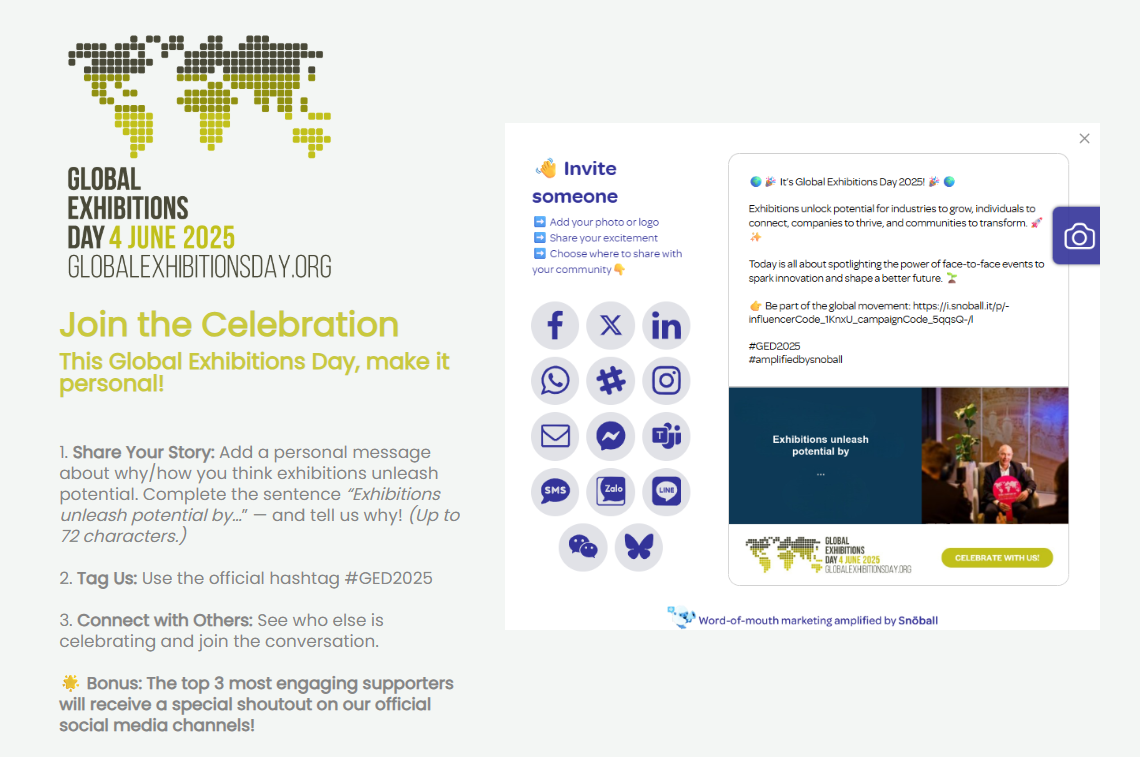Pick the SMS share option
1140x757 pixels.
pyautogui.click(x=555, y=491)
